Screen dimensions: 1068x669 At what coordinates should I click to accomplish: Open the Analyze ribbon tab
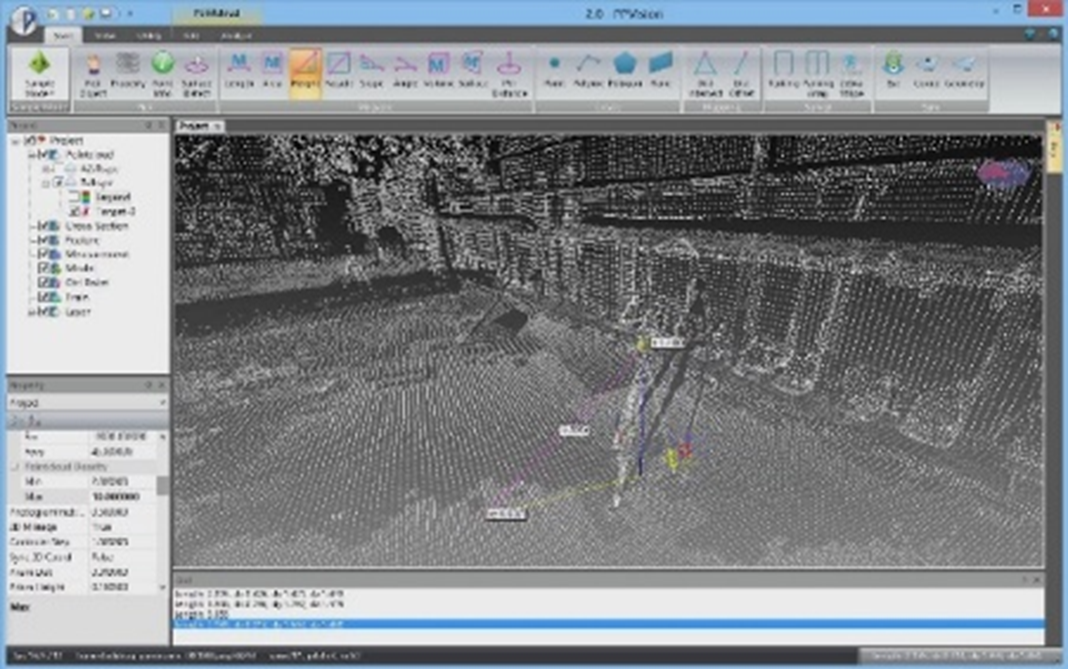tap(237, 33)
